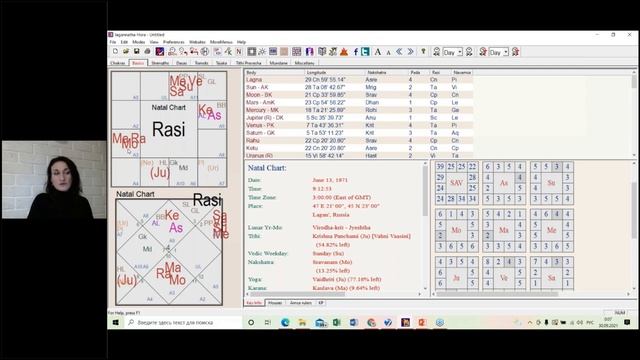Switch to the Tajaka tab
The image size is (640, 360).
pyautogui.click(x=222, y=63)
